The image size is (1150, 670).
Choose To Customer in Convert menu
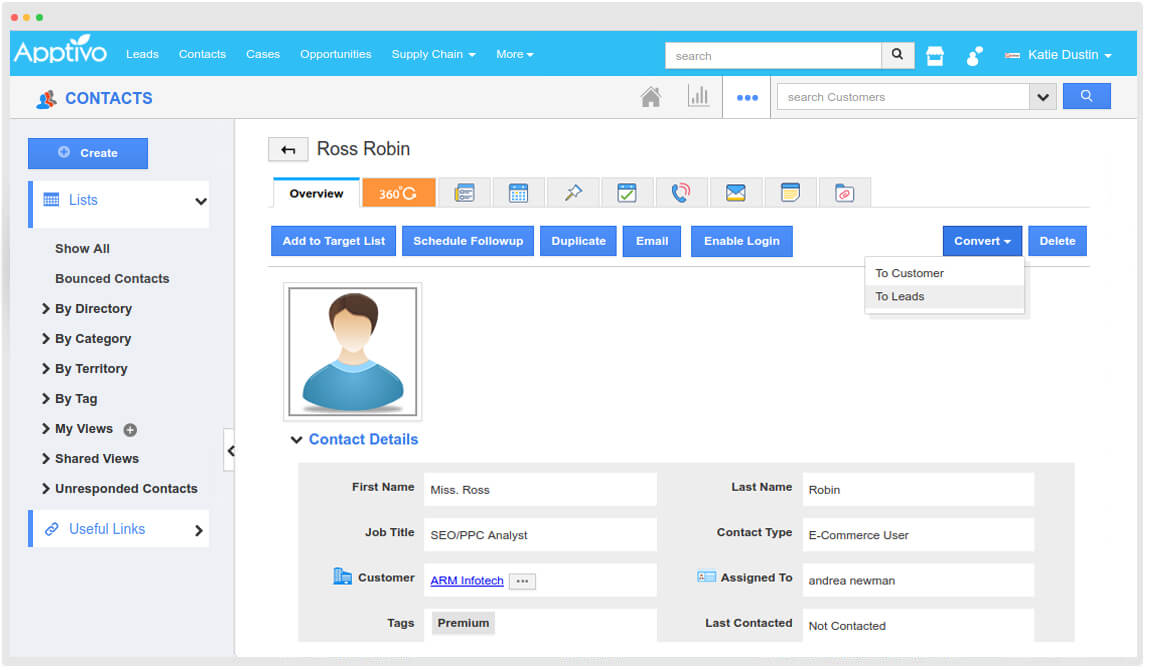click(909, 273)
